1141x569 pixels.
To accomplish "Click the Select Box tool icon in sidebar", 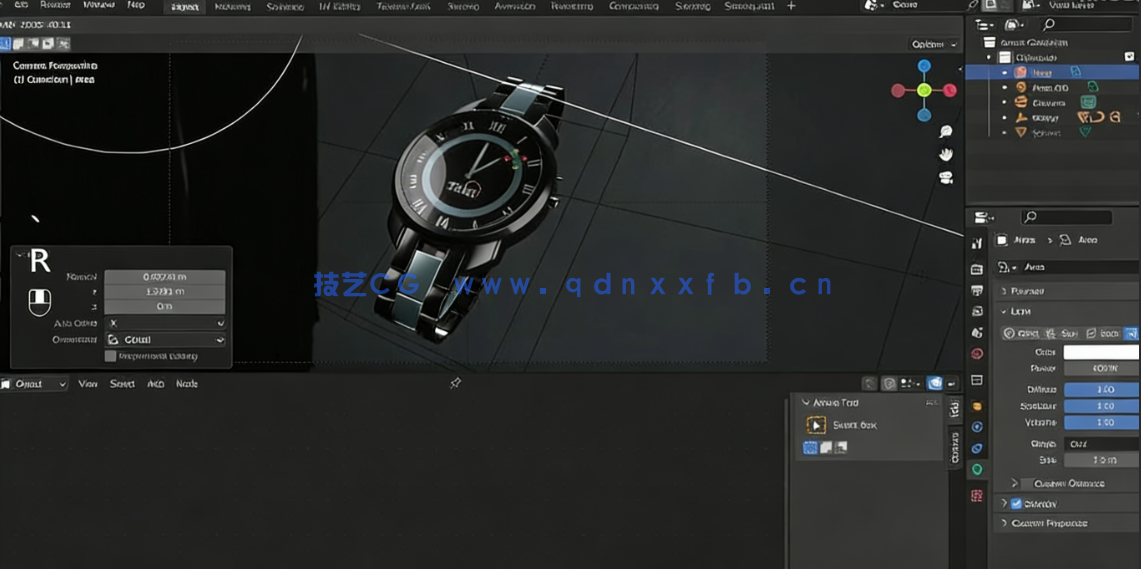I will [x=816, y=425].
